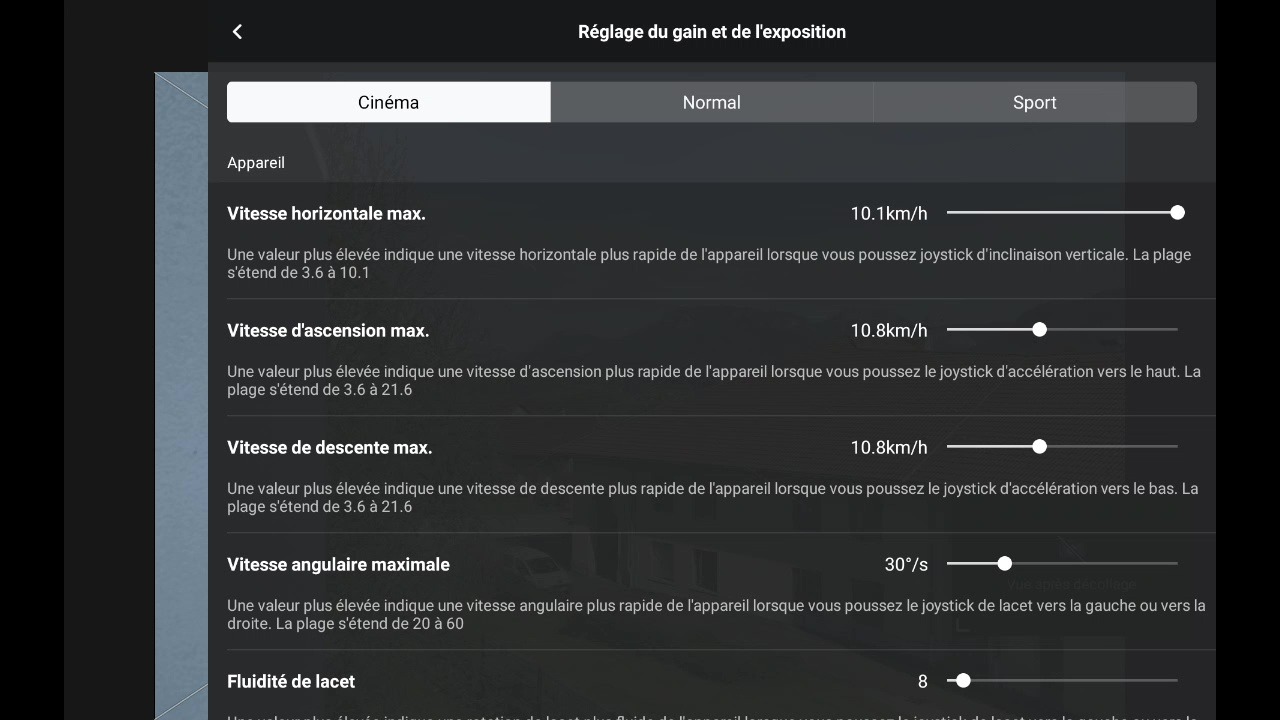Screen dimensions: 1280x720
Task: Go back using the arrow icon
Action: click(x=237, y=32)
